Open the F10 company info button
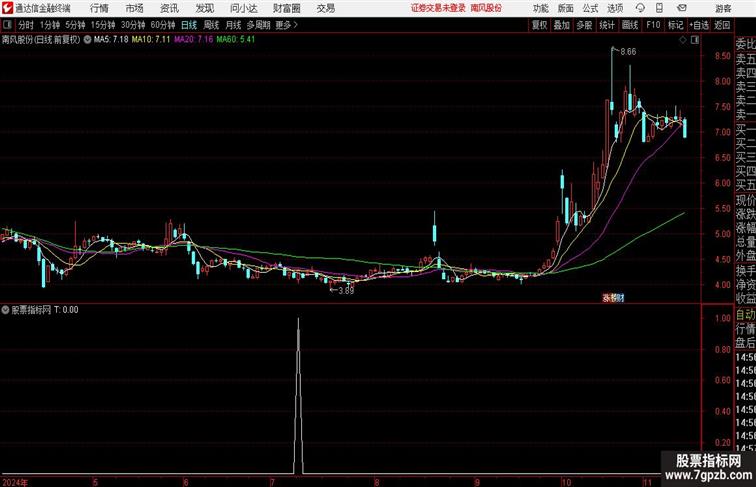The height and width of the screenshot is (487, 756). pos(653,25)
